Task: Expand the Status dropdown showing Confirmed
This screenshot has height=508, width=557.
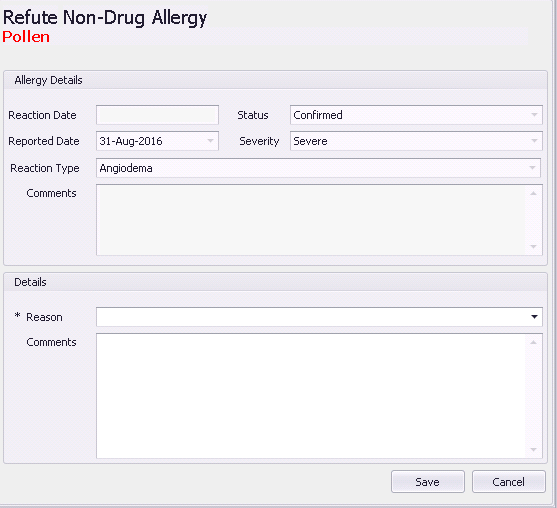Action: coord(534,115)
